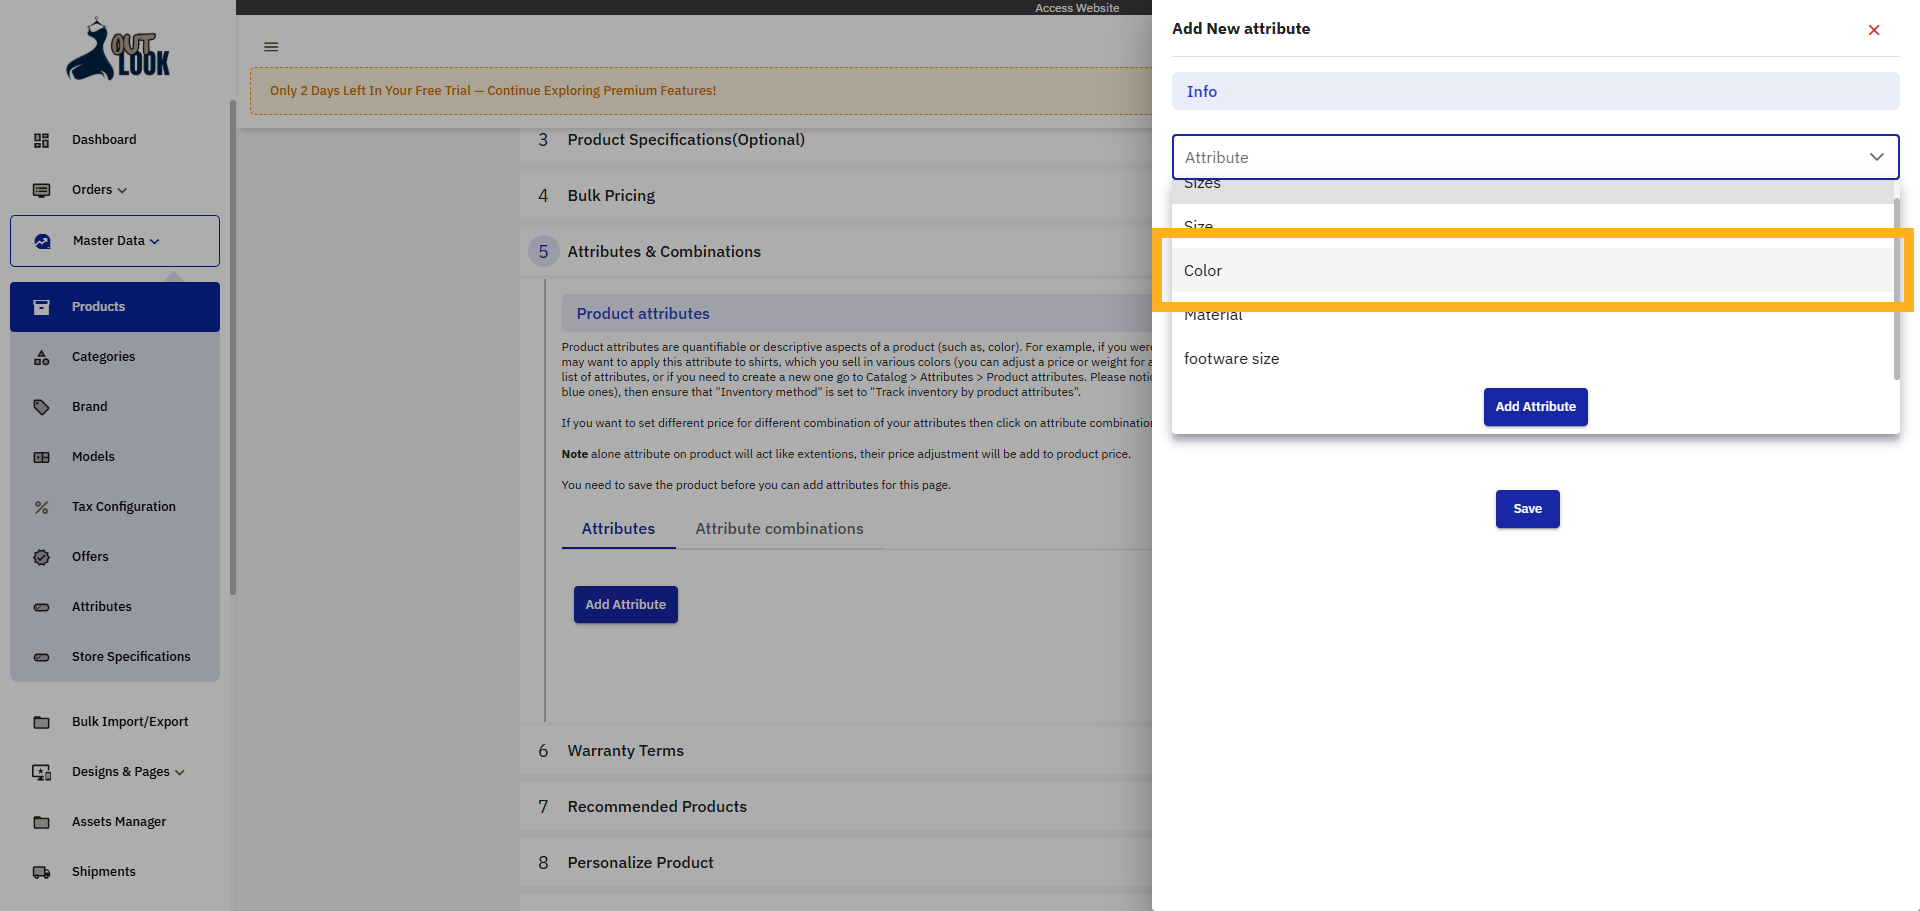Close the Add New attribute panel

click(1874, 30)
